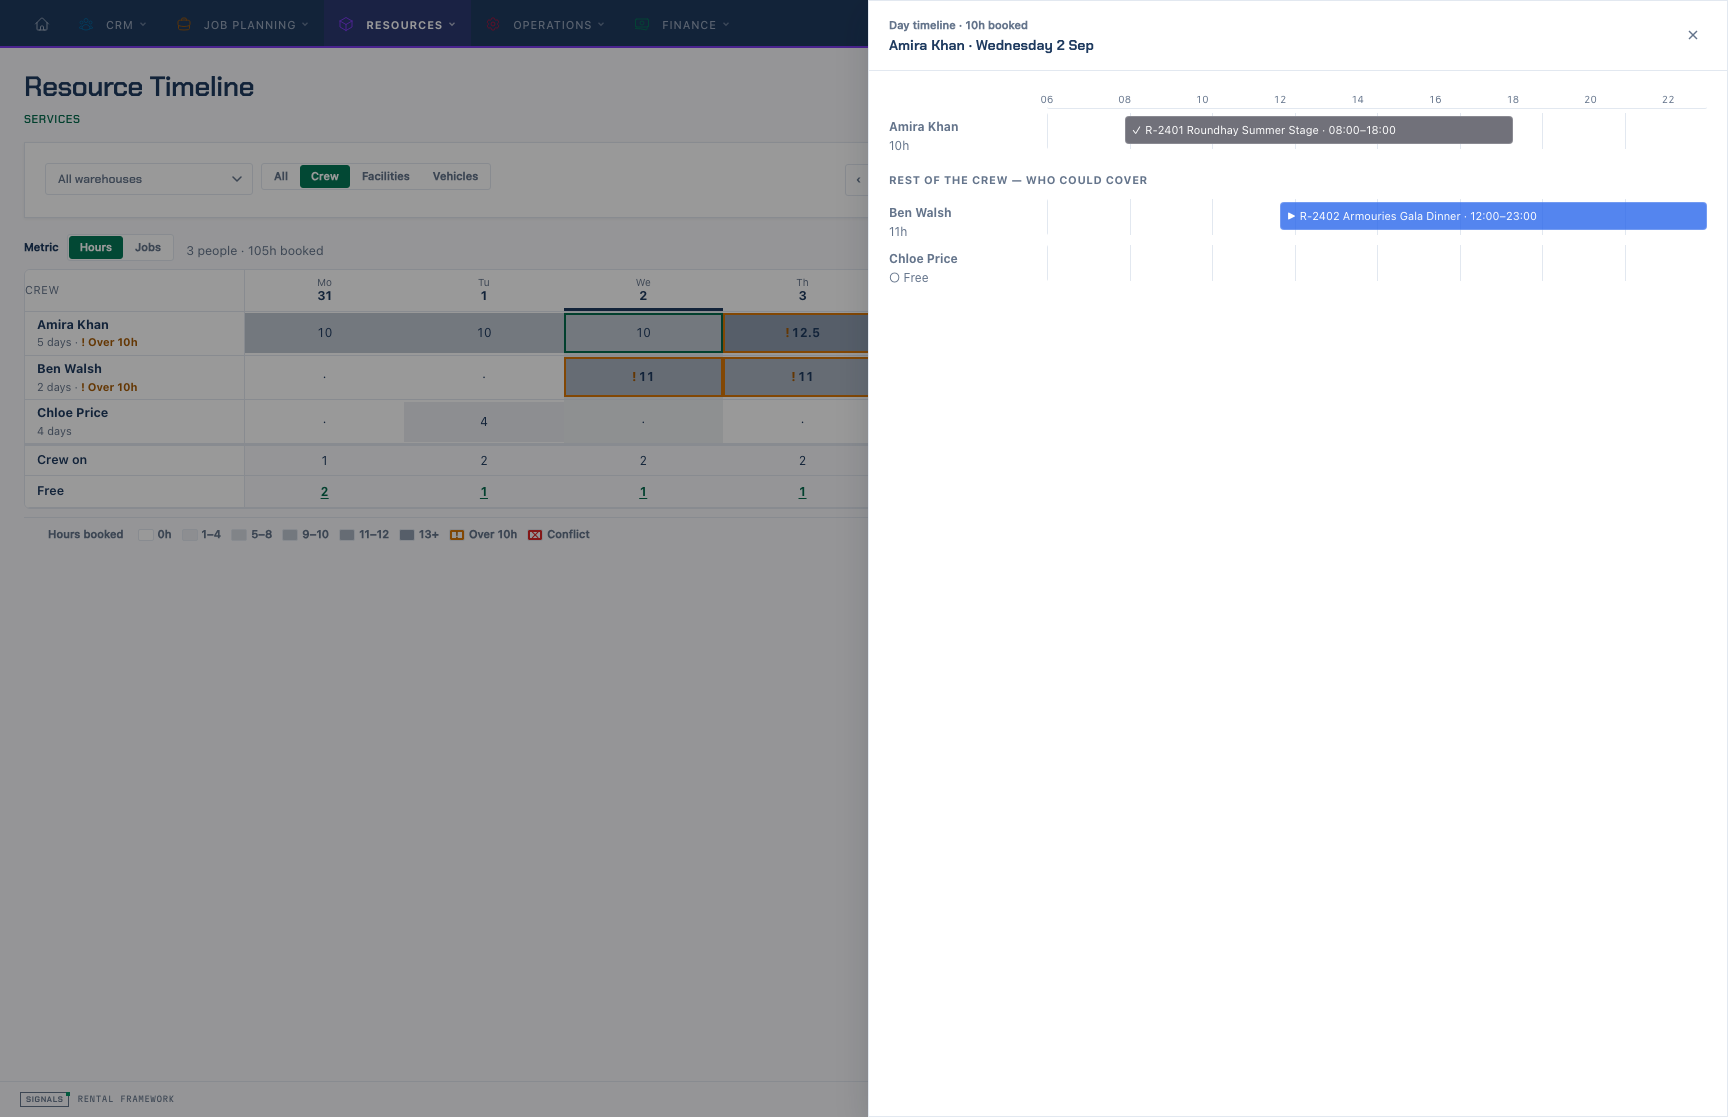Click the 0h legend swatch
The width and height of the screenshot is (1728, 1117).
[x=146, y=535]
